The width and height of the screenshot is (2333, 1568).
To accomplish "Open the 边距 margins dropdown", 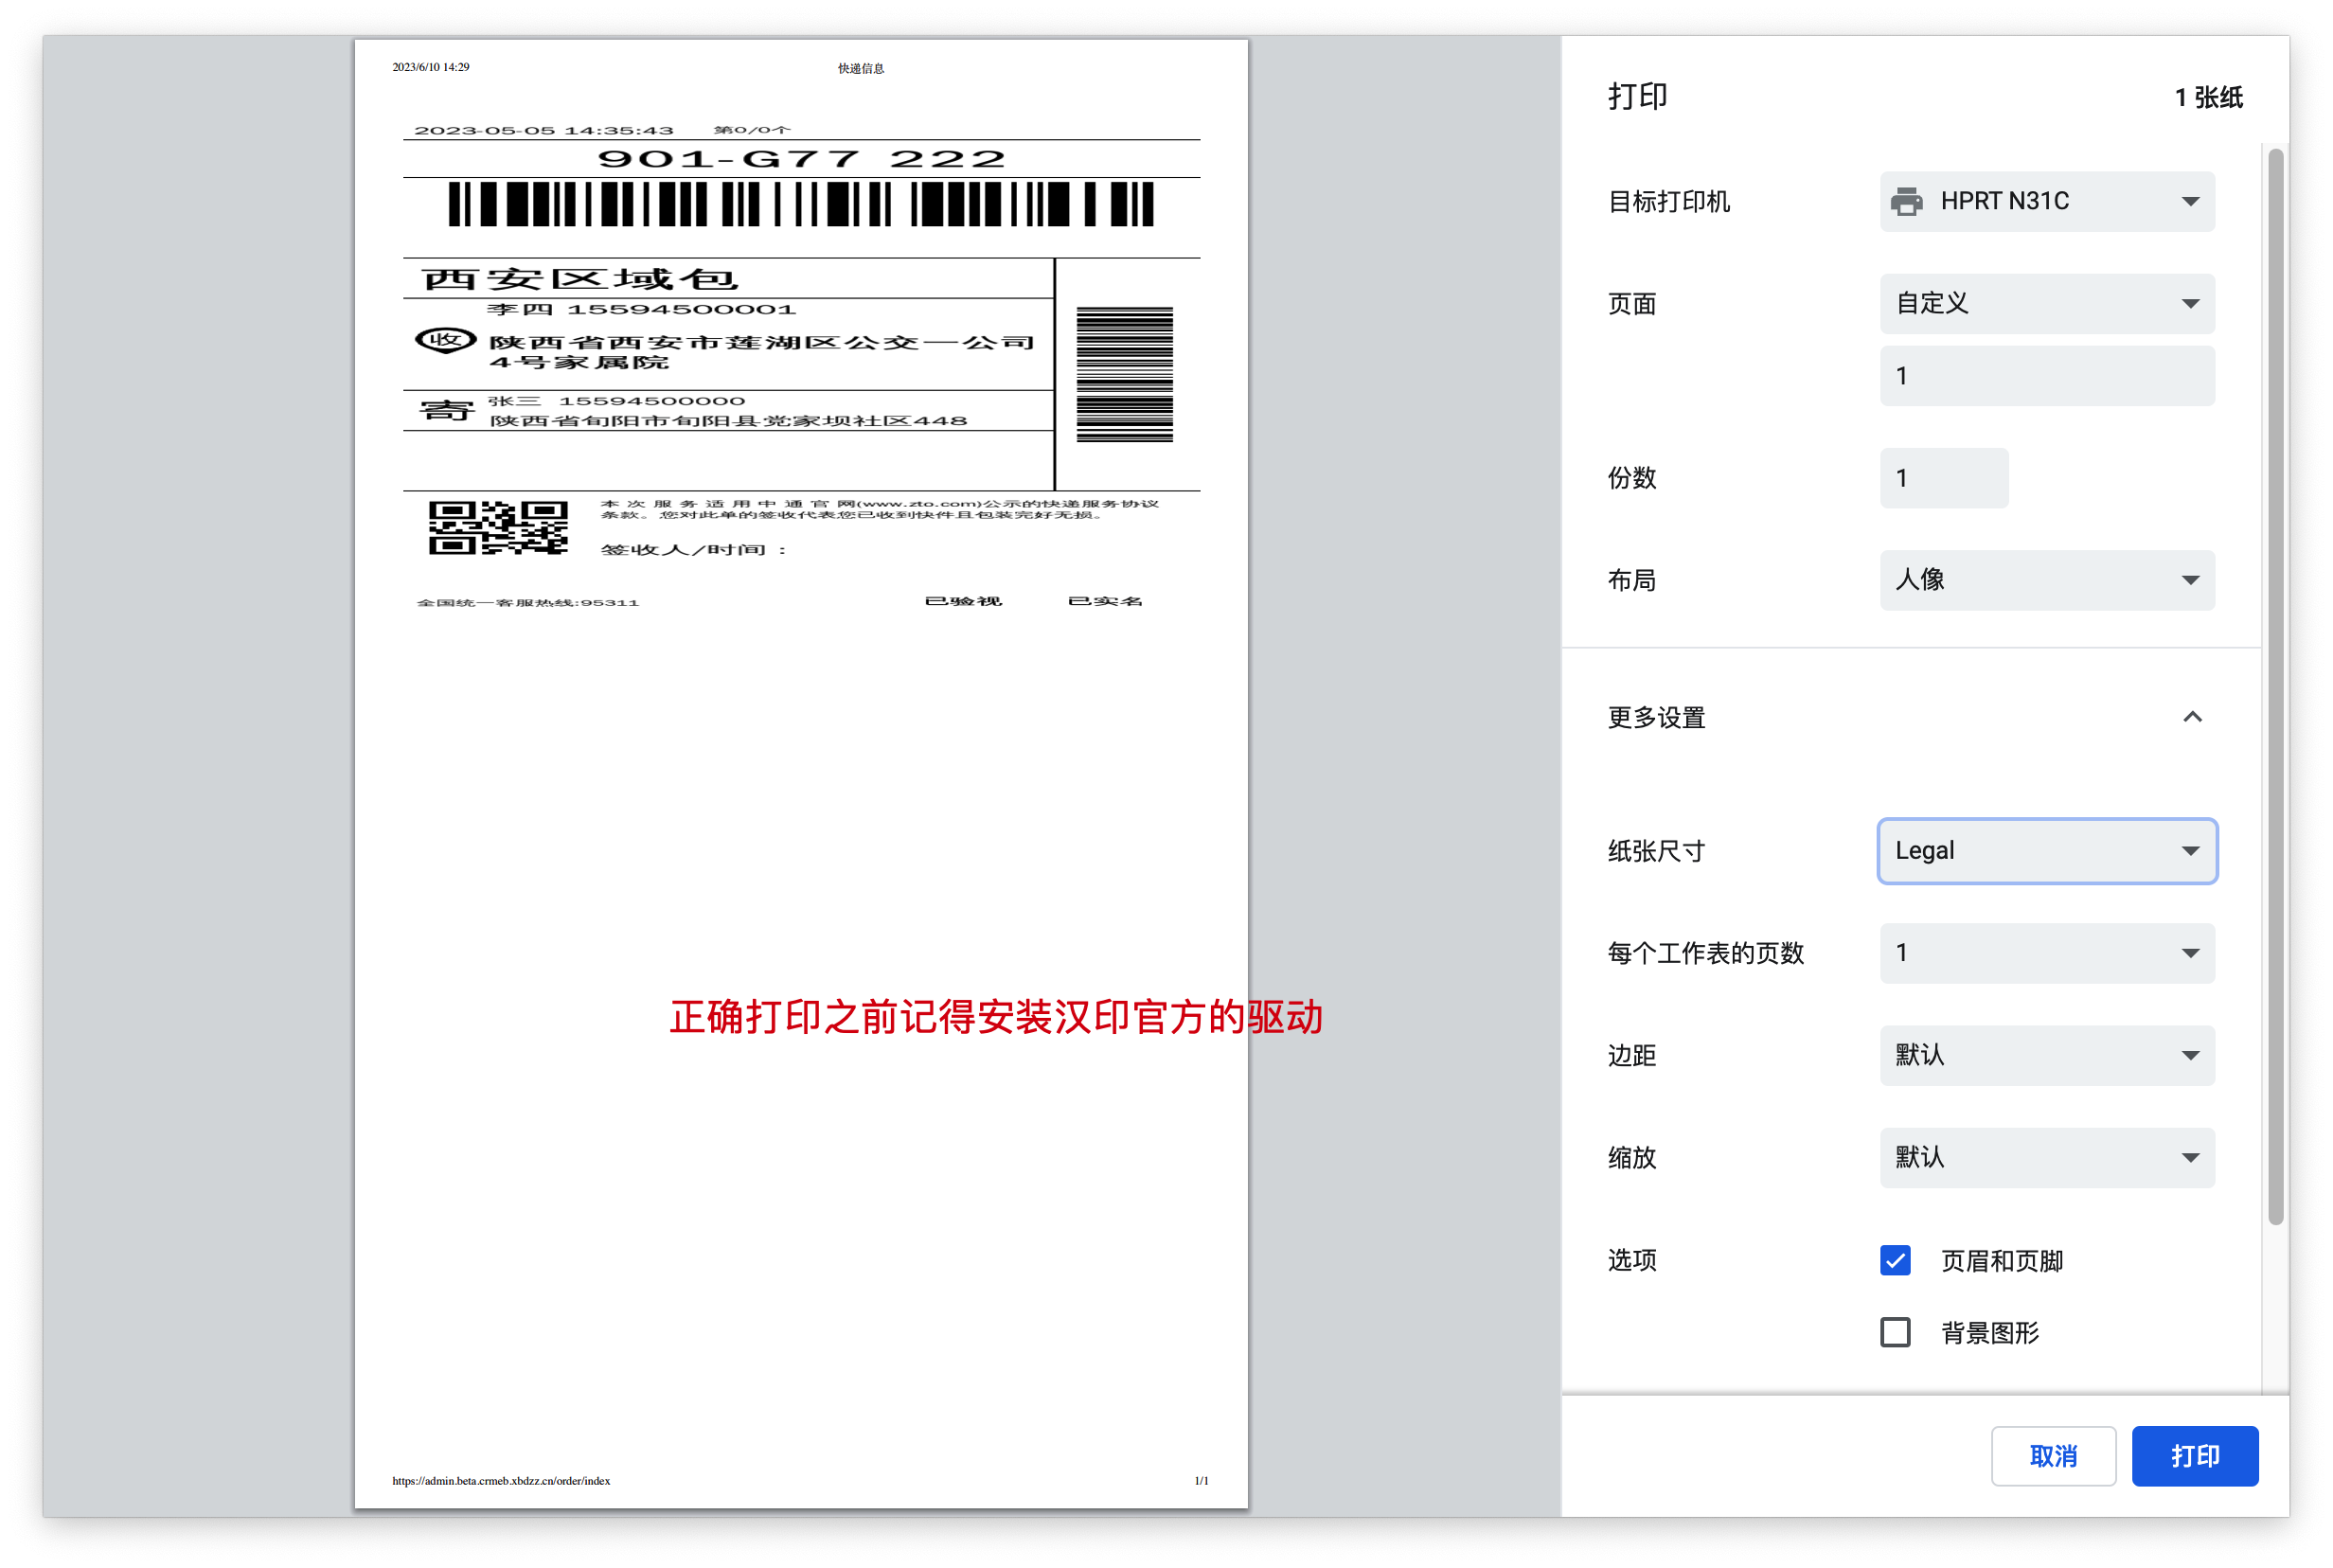I will tap(2046, 1055).
